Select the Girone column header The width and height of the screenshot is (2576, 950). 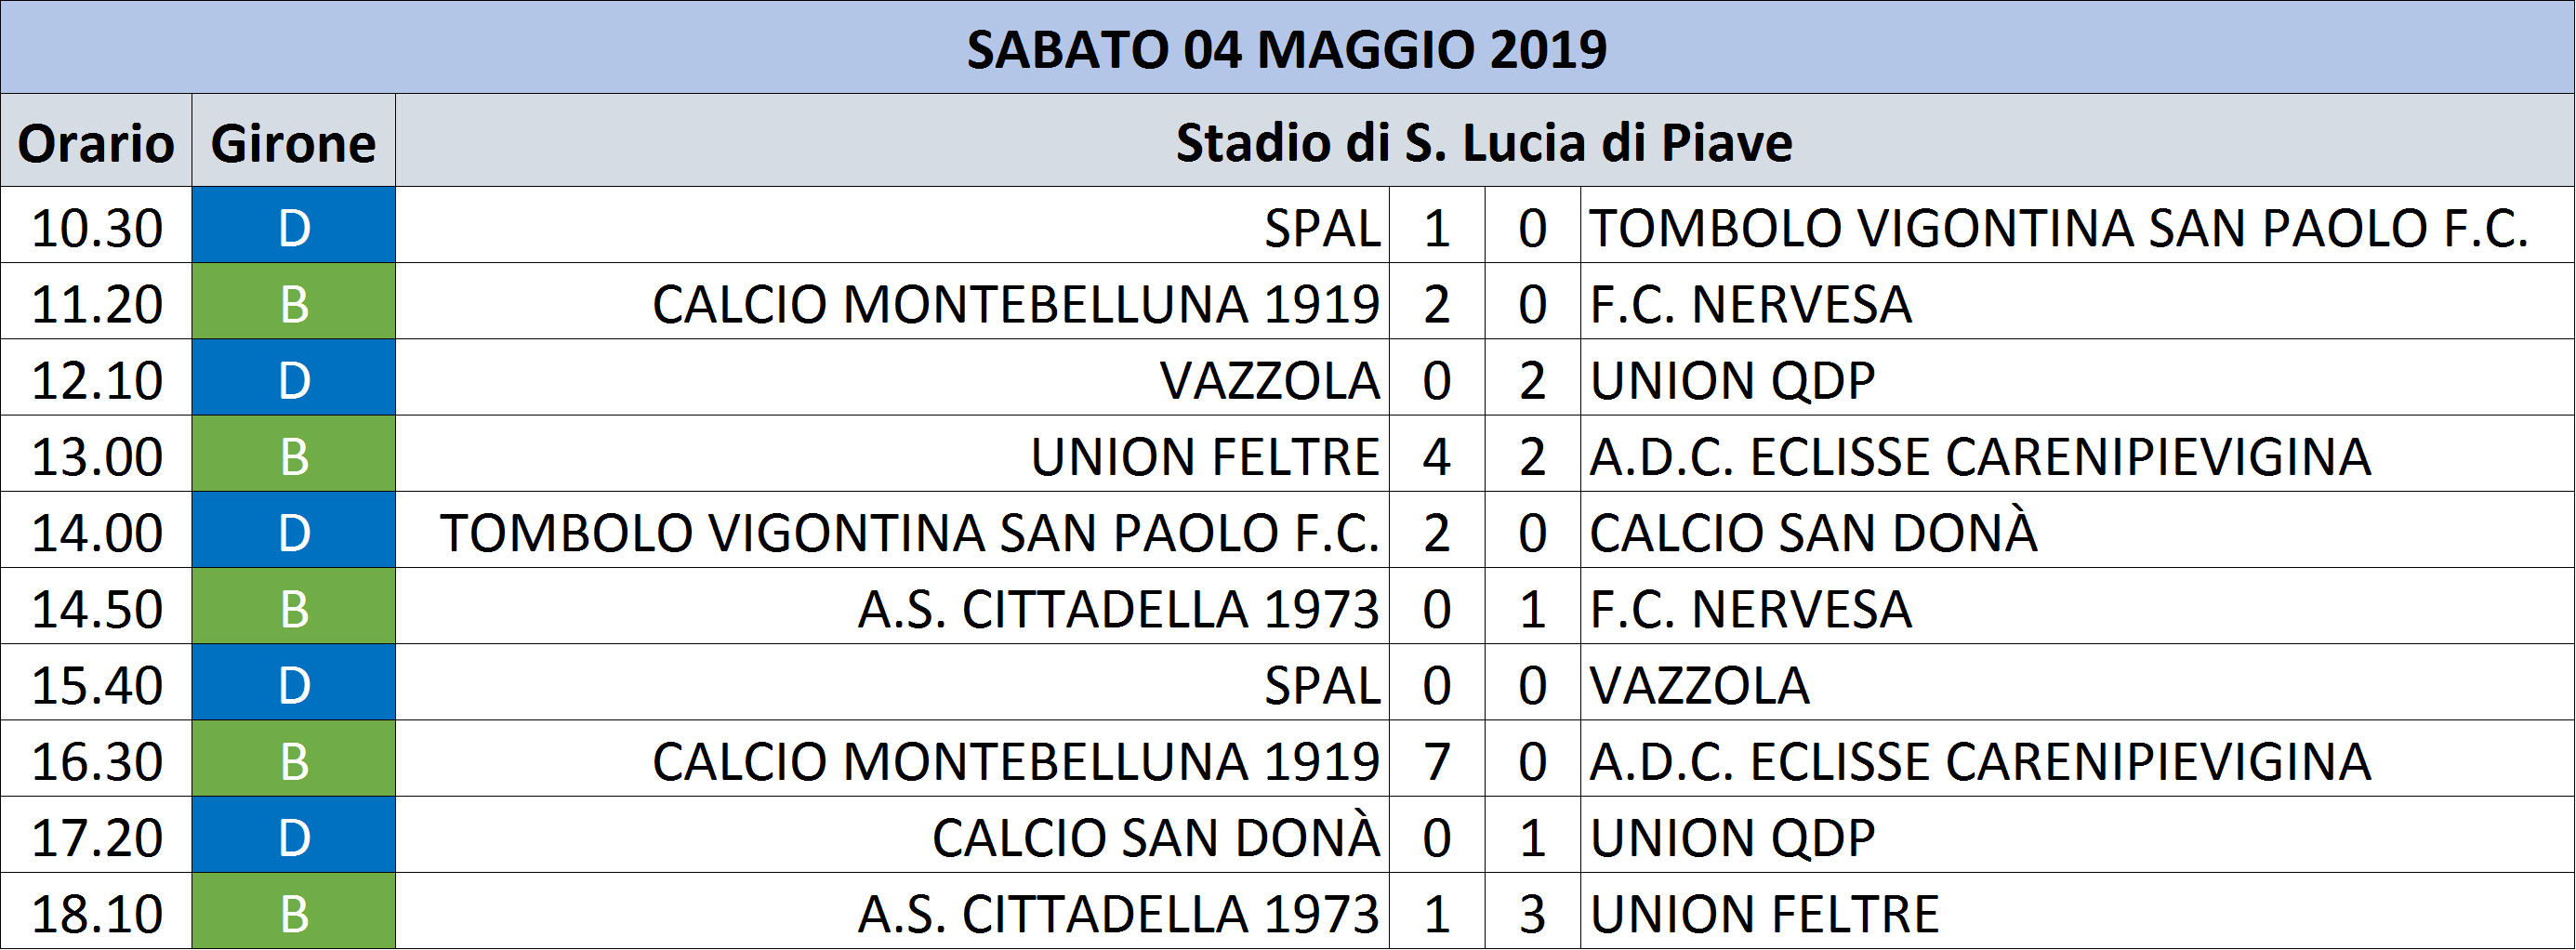point(293,141)
